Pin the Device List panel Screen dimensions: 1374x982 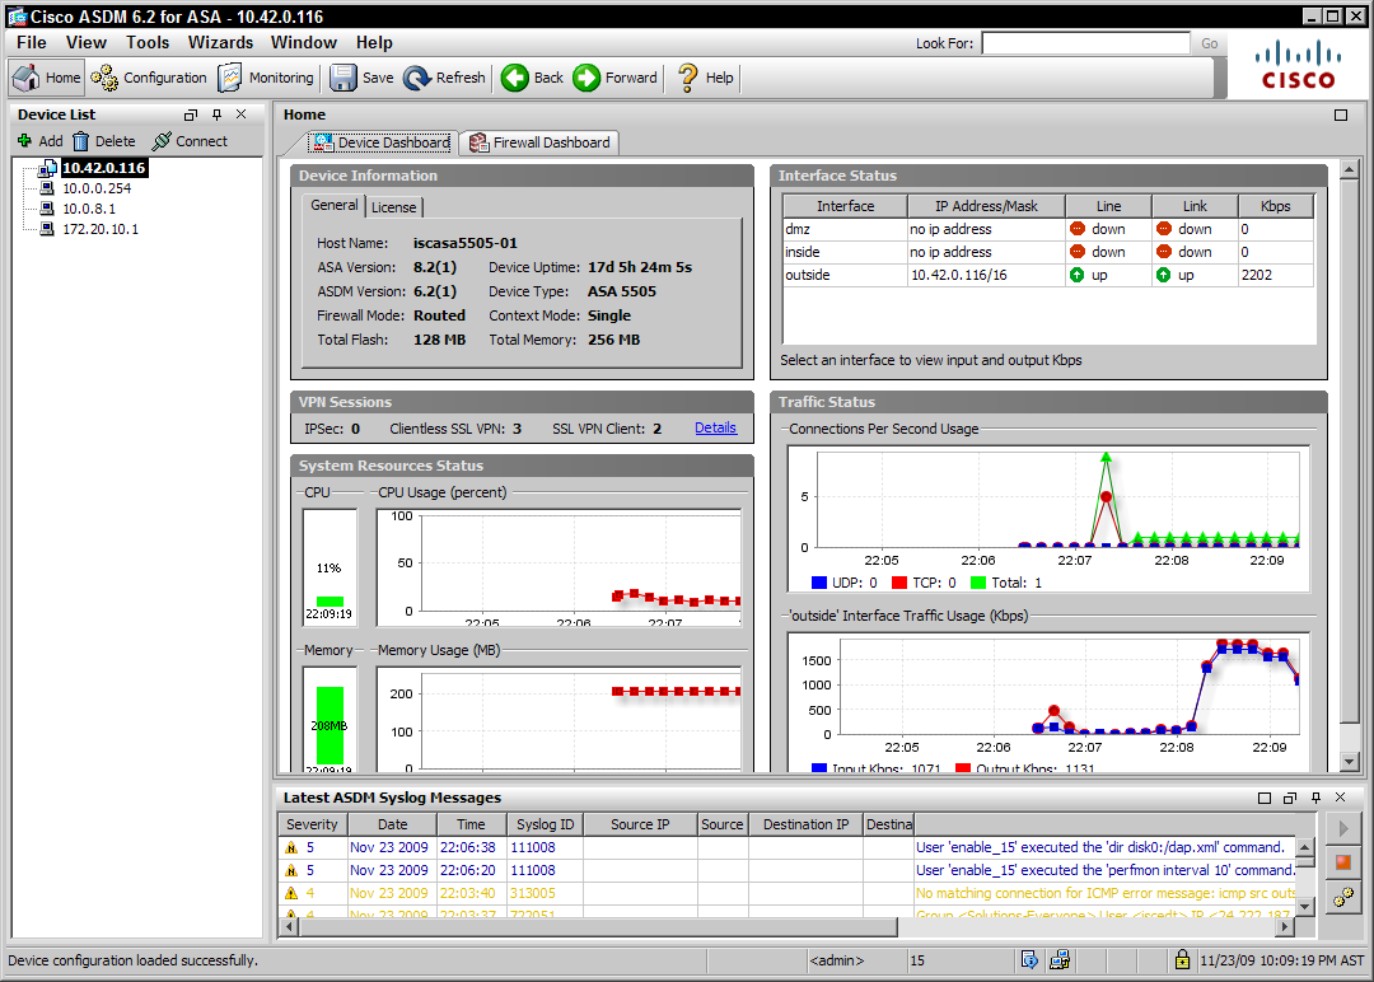(217, 115)
